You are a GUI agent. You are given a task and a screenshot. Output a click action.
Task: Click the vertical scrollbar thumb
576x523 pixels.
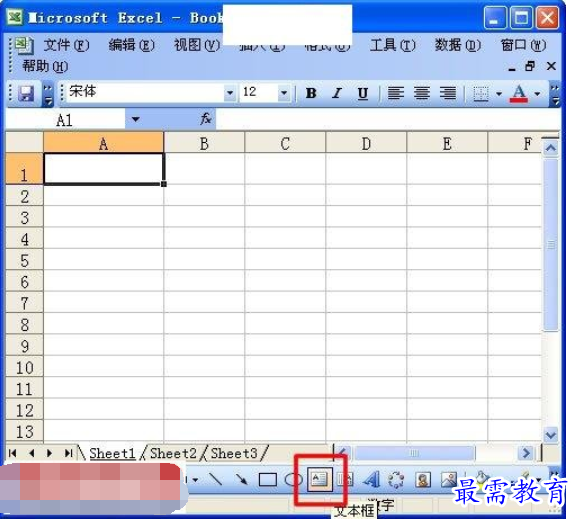pos(551,245)
